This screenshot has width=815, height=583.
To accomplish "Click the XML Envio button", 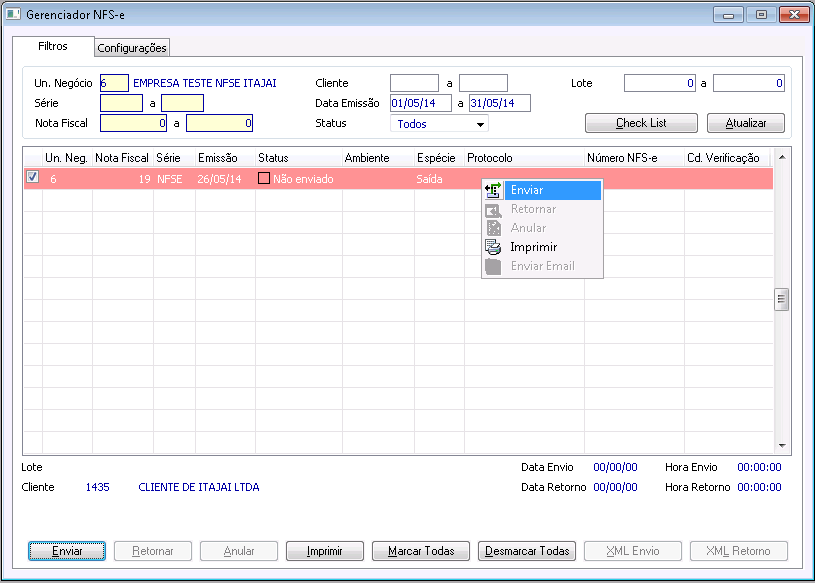I will pyautogui.click(x=633, y=551).
